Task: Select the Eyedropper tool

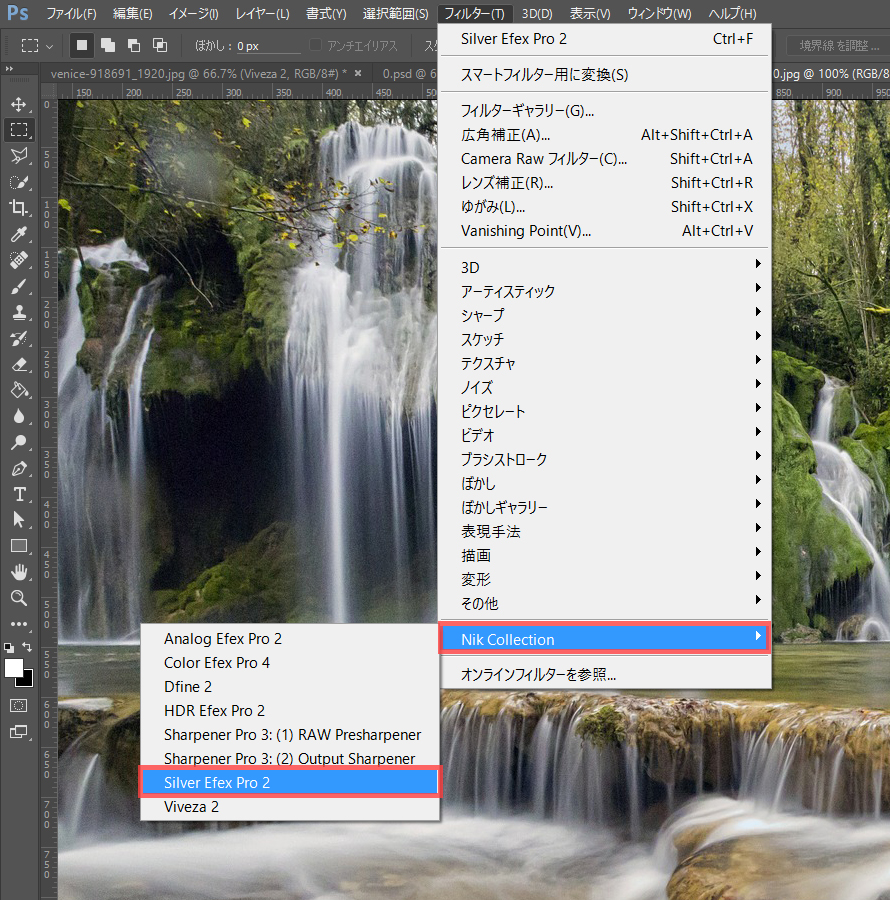Action: click(19, 234)
